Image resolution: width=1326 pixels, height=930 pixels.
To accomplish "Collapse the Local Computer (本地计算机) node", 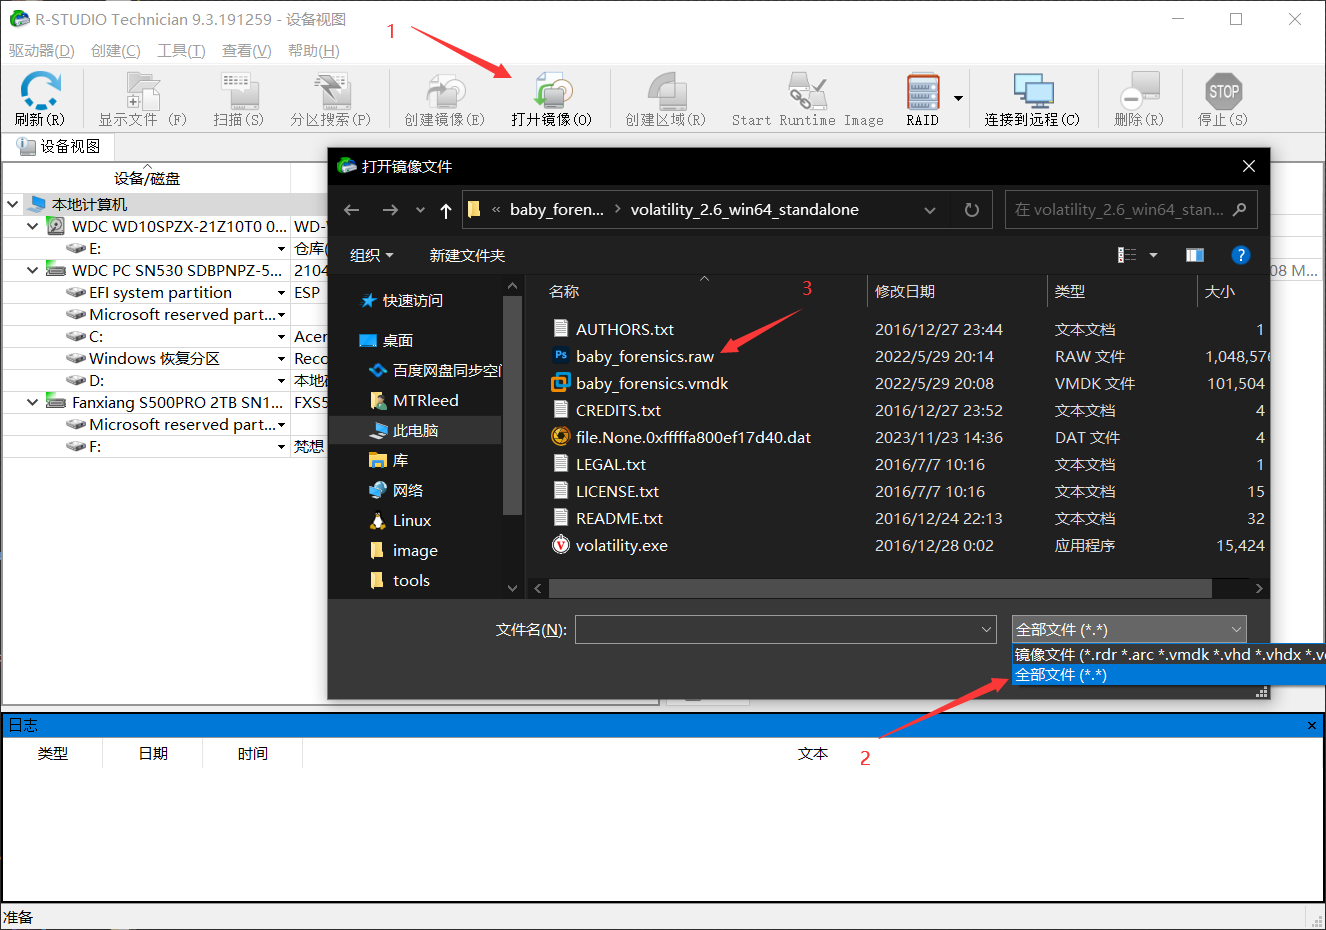I will 13,204.
